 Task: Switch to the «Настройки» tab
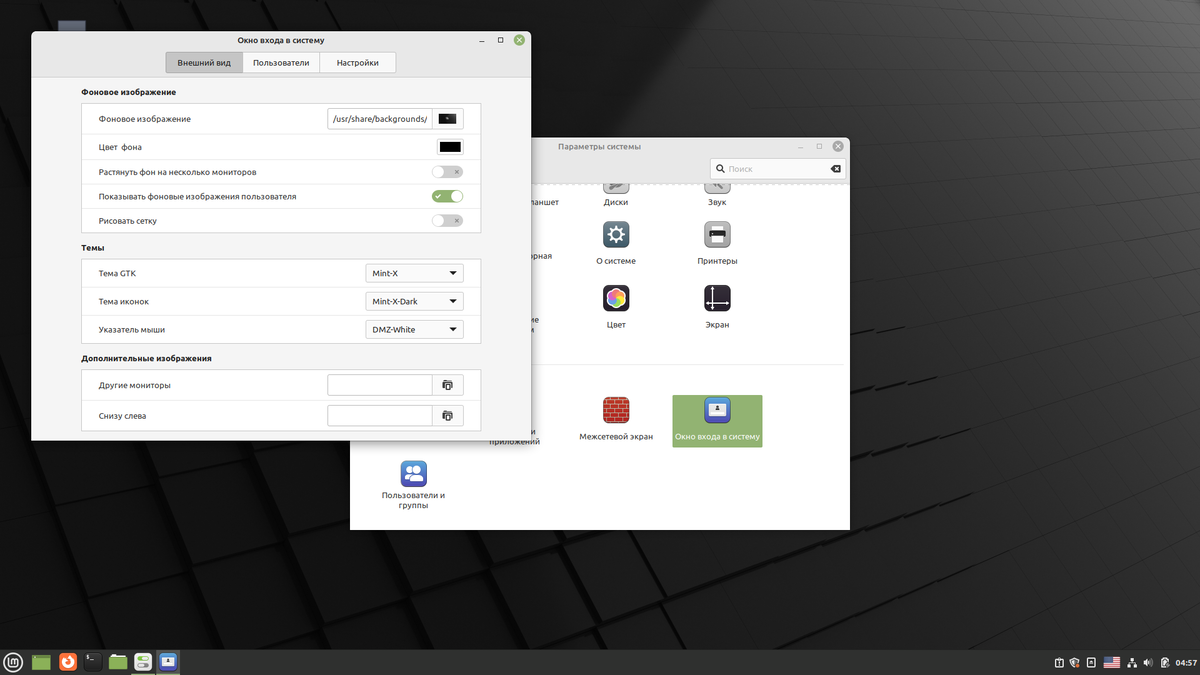coord(357,63)
